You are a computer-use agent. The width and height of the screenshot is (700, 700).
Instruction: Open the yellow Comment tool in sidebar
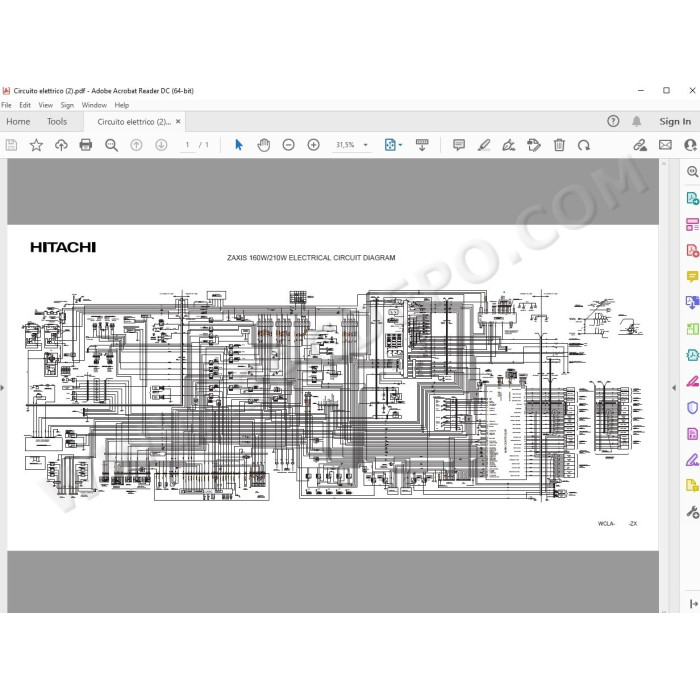pyautogui.click(x=692, y=277)
